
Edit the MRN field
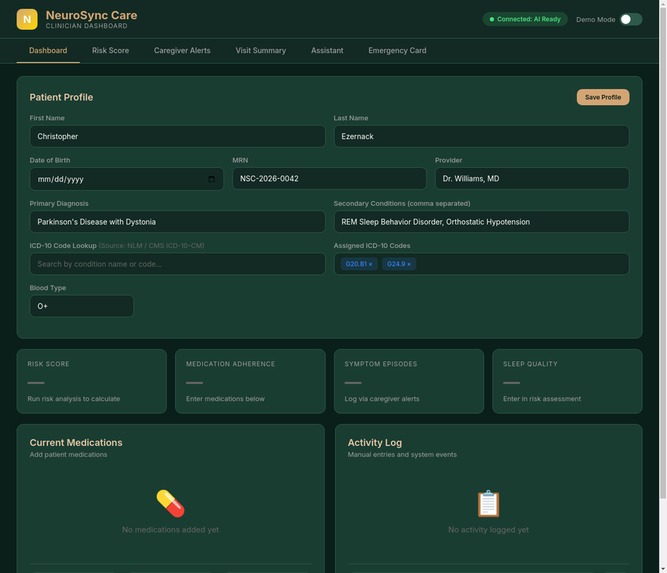[329, 179]
